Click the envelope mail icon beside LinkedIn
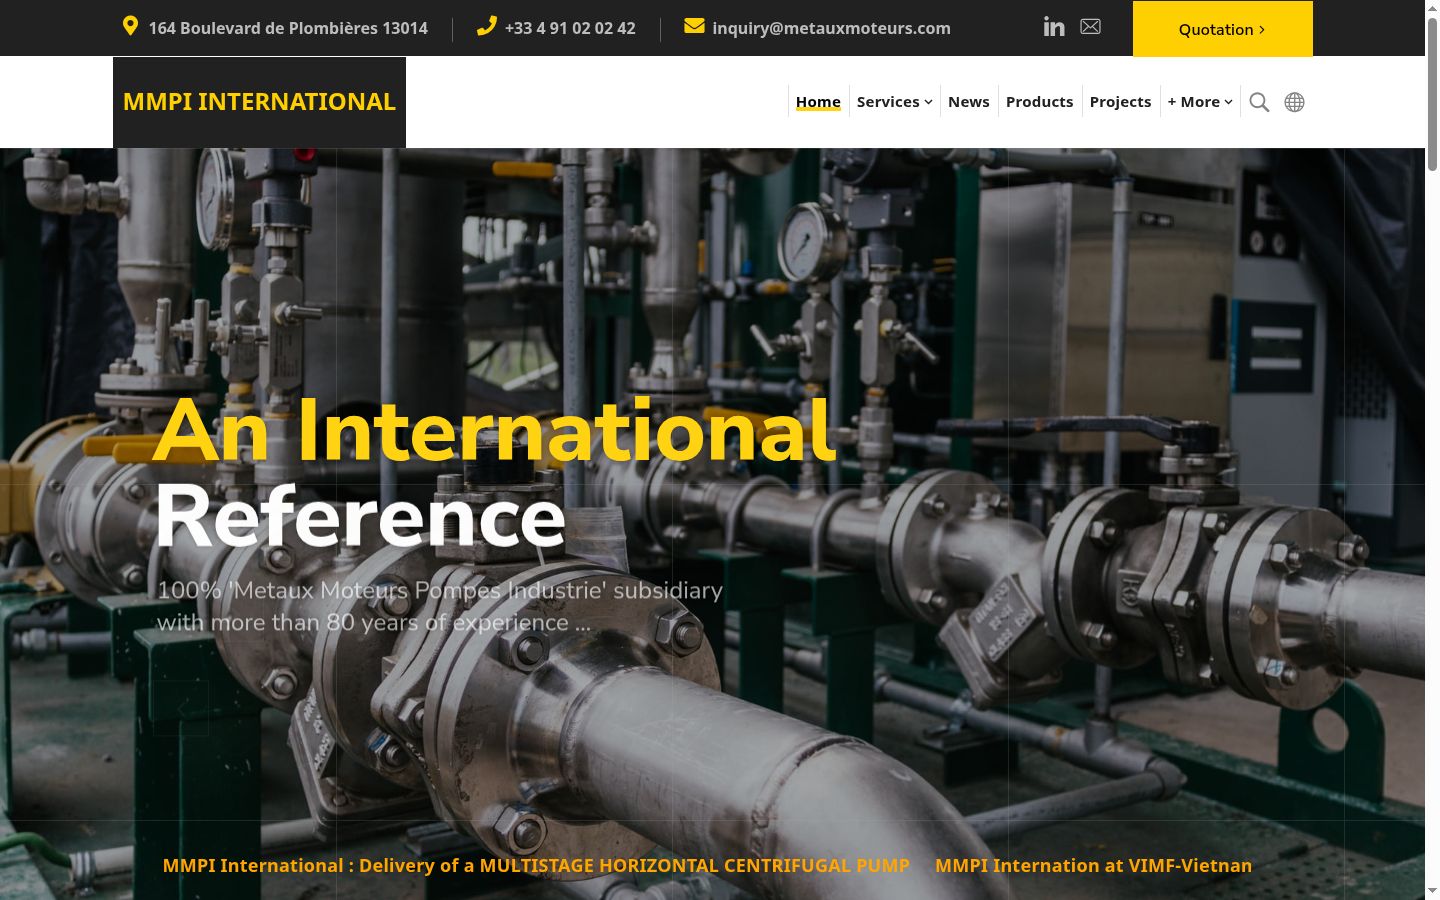This screenshot has width=1440, height=900. [x=1090, y=27]
